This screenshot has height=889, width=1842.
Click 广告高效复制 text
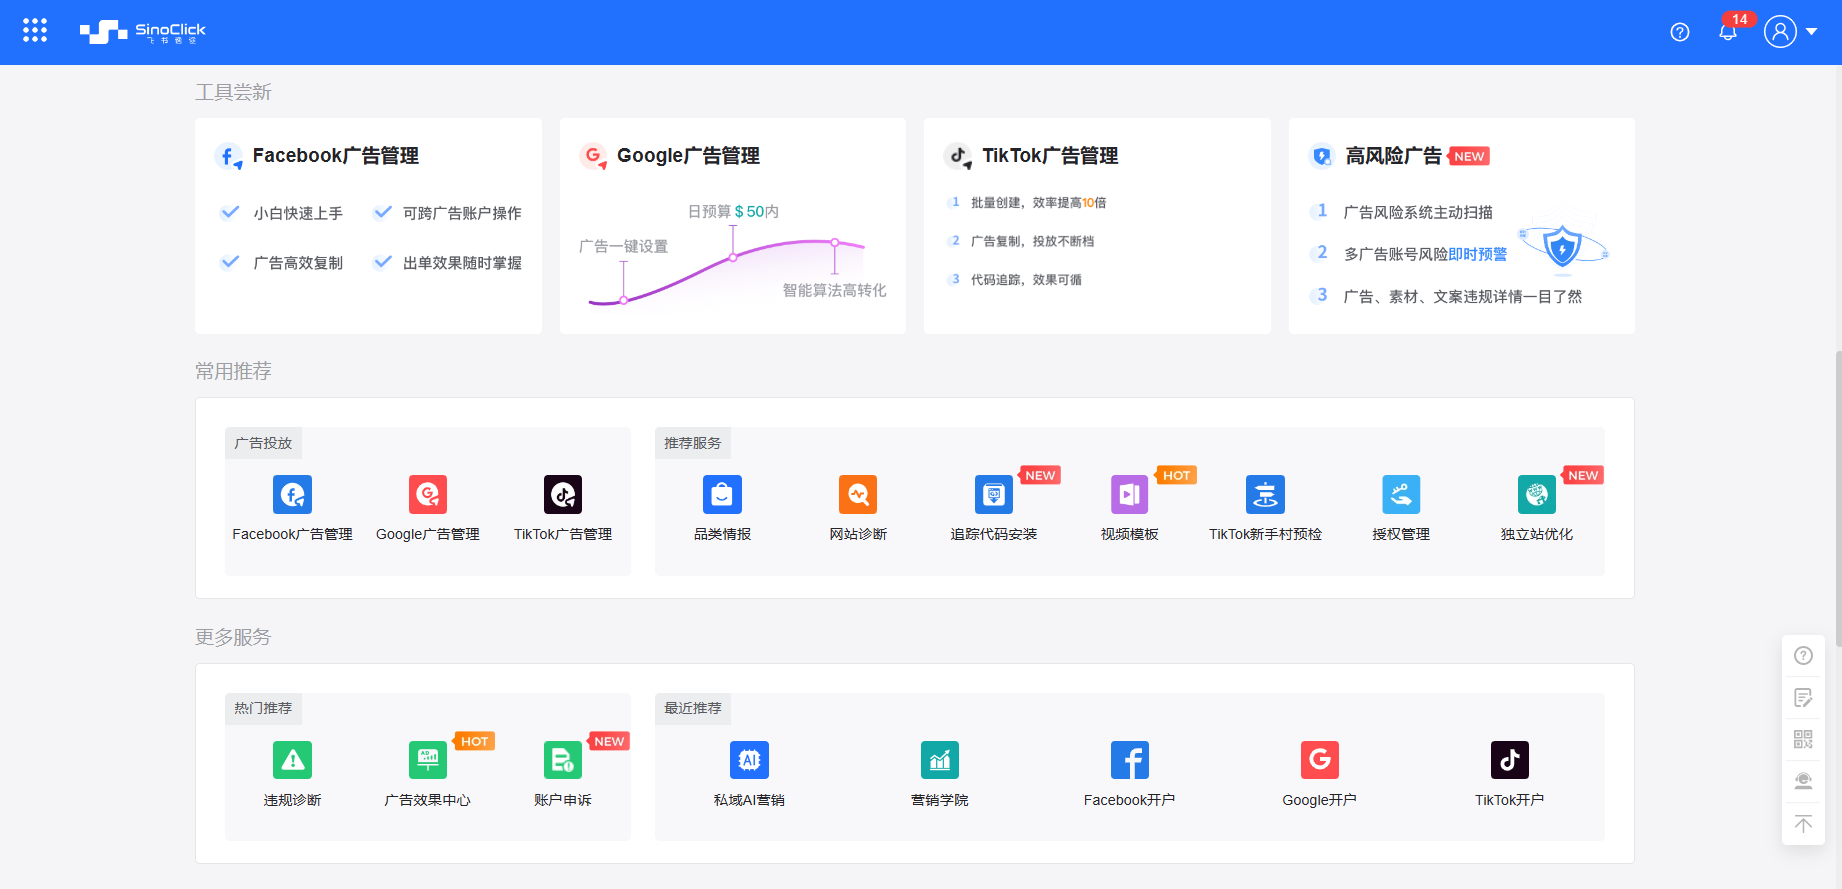pyautogui.click(x=298, y=263)
